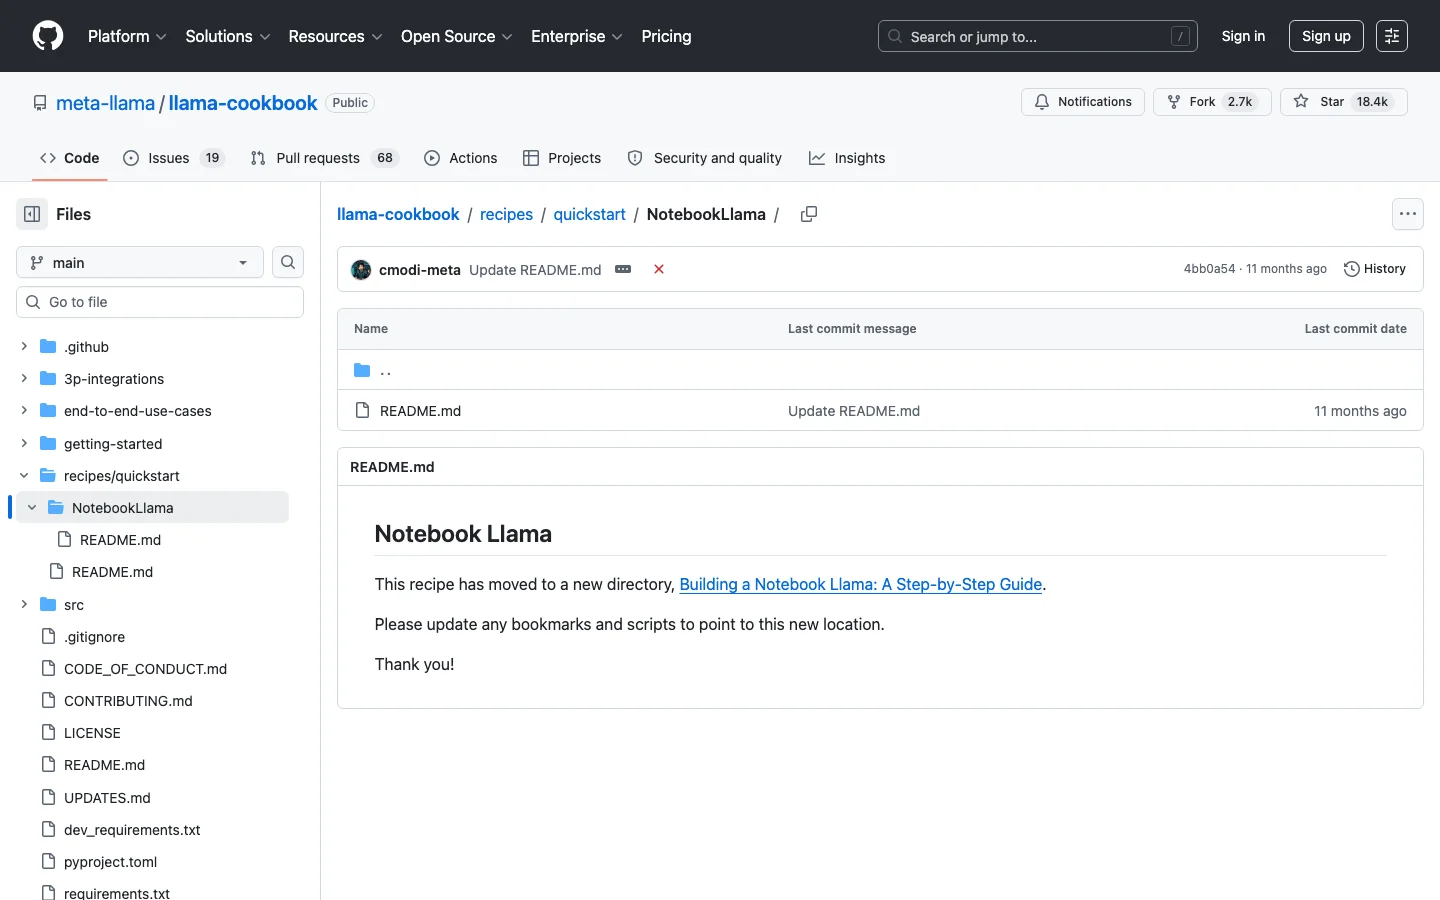Show the commit message ellipsis details

click(x=623, y=269)
